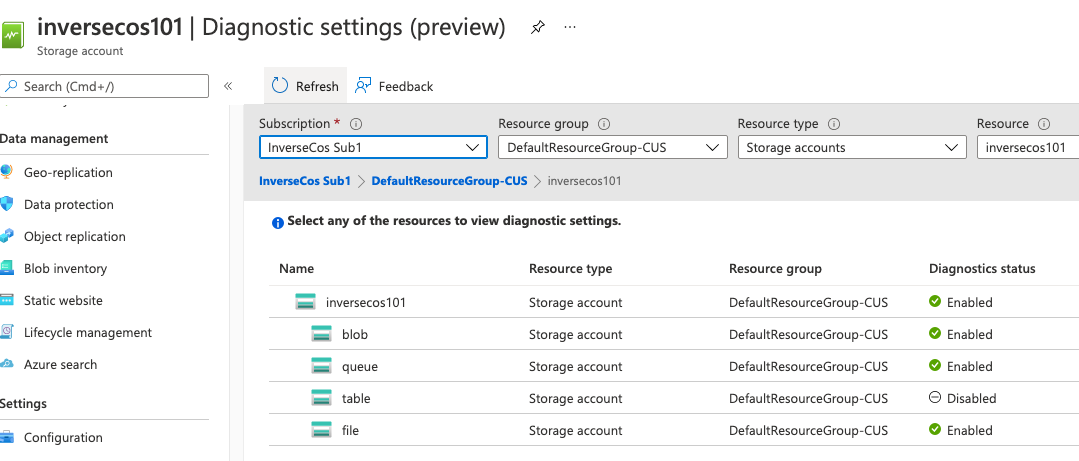Expand the Subscription dropdown

[x=372, y=148]
